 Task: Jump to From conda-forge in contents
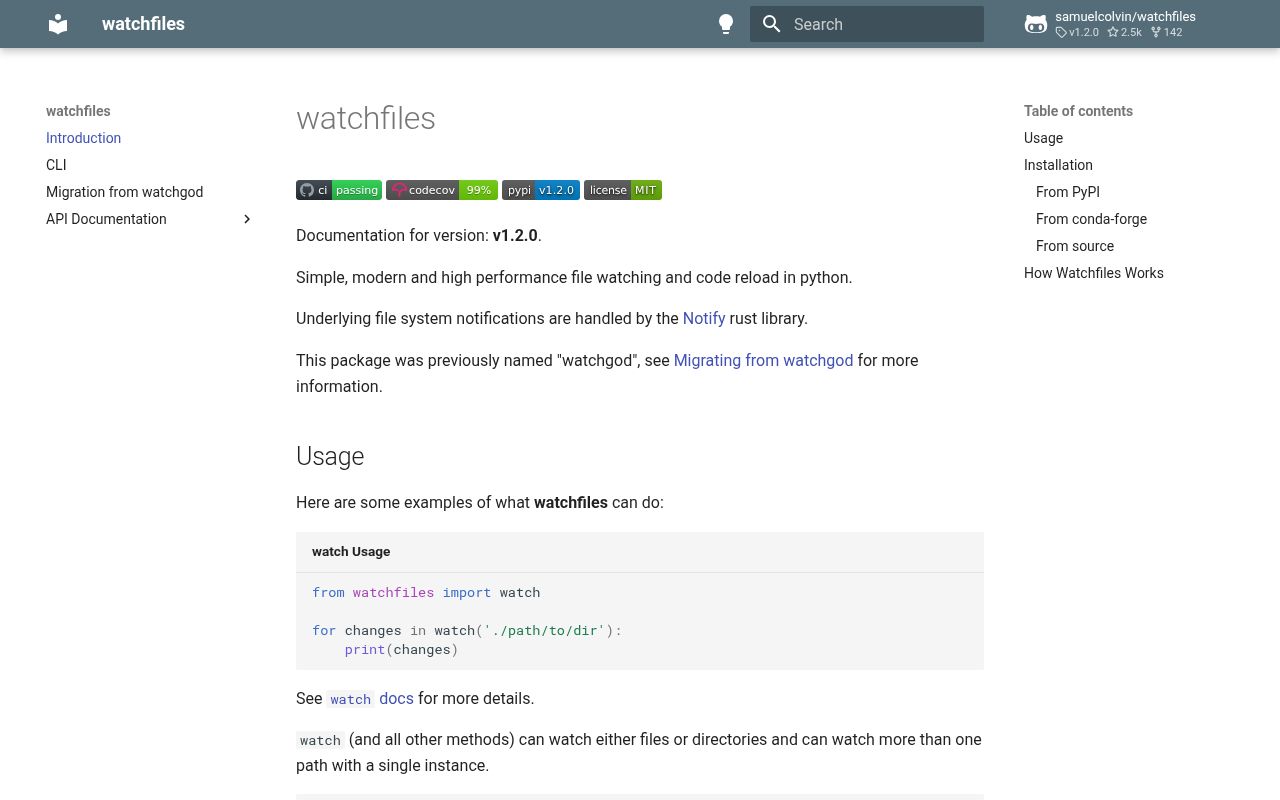(1091, 219)
